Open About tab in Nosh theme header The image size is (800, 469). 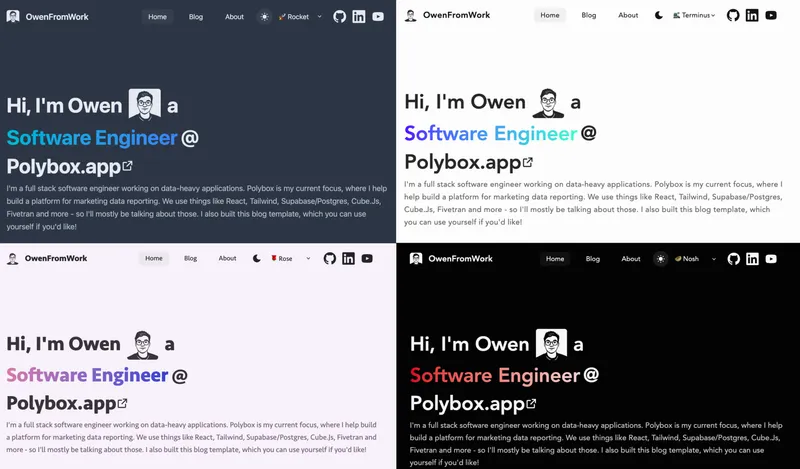631,259
